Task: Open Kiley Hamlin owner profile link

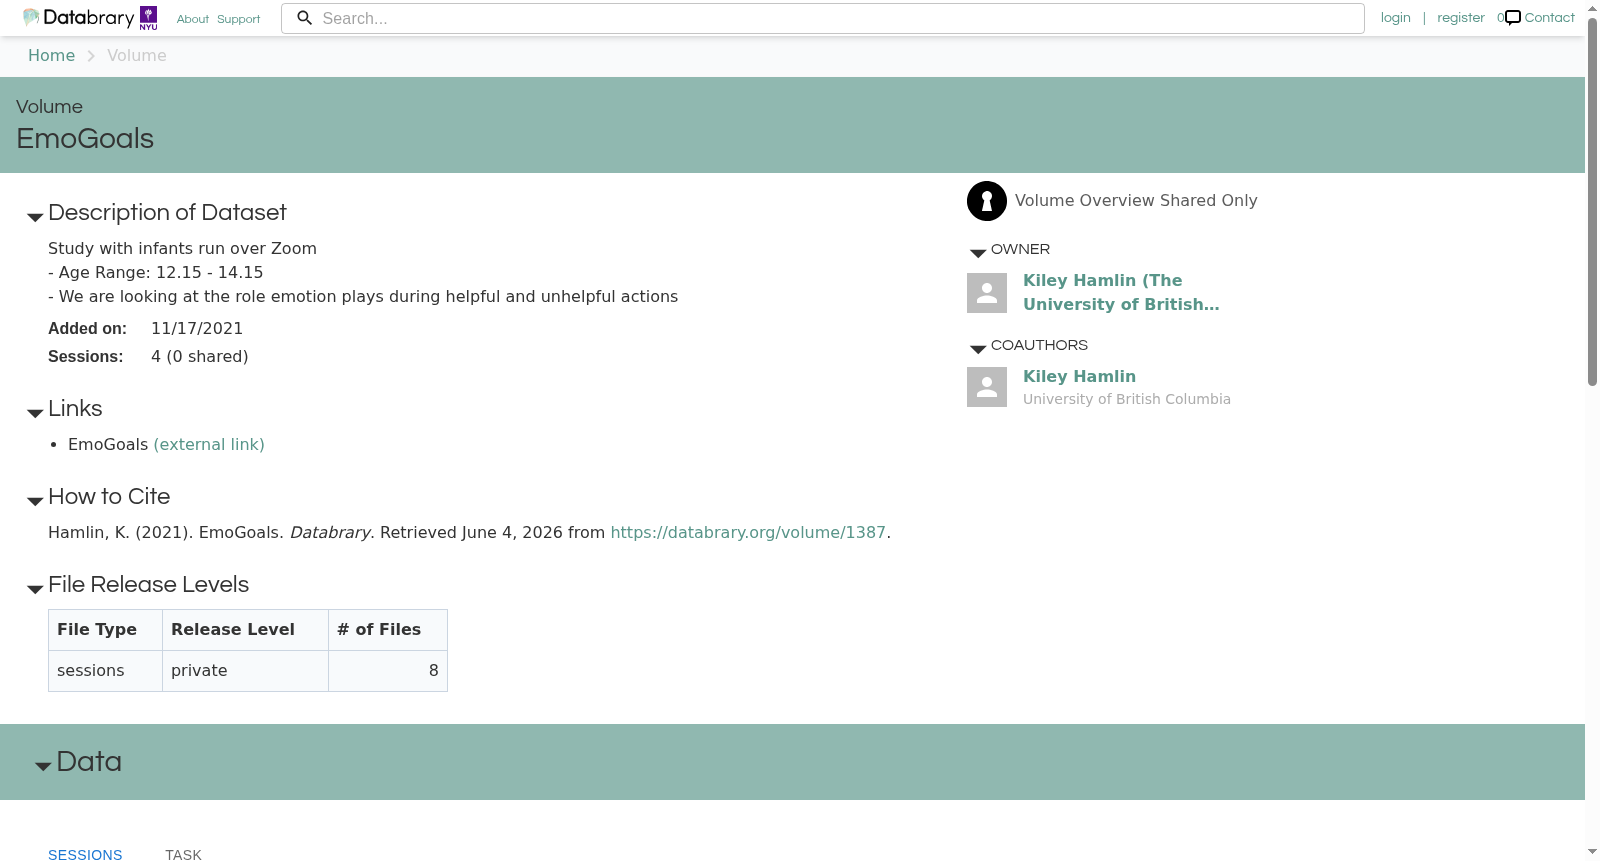Action: 1121,292
